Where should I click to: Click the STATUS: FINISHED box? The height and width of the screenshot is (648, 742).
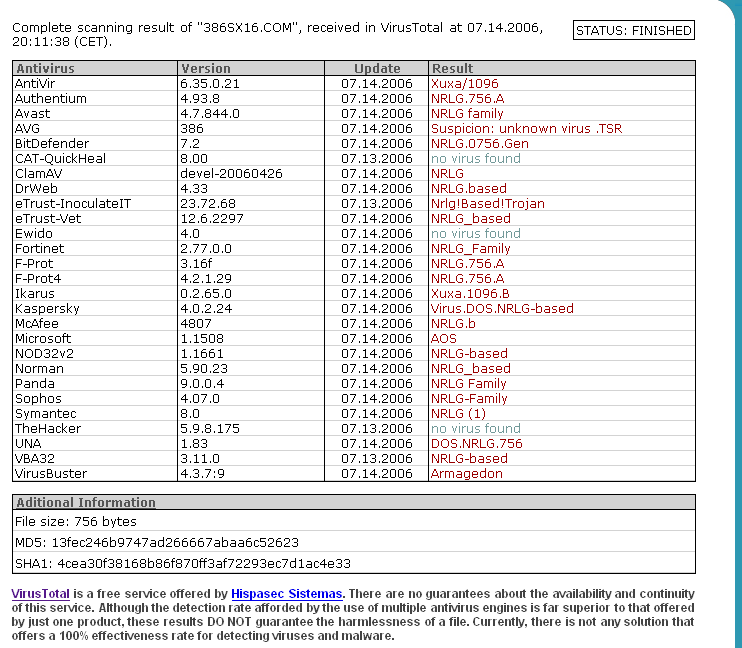(634, 30)
